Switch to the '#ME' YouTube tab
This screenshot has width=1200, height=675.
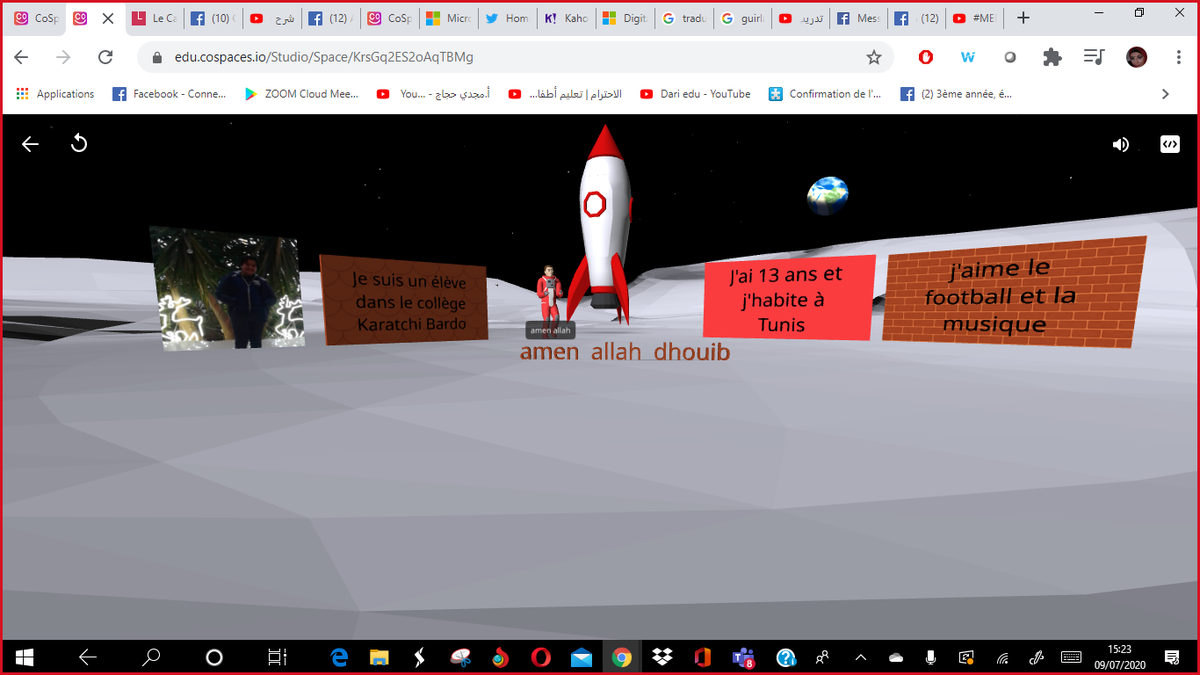click(974, 18)
